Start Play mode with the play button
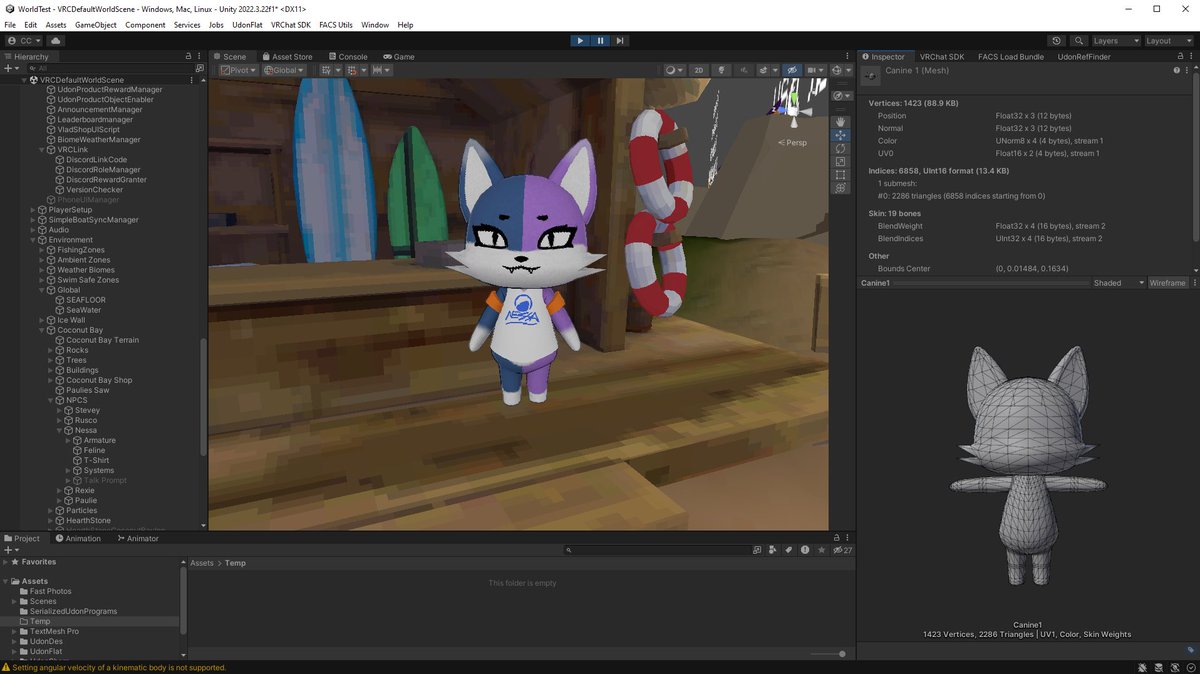Image resolution: width=1200 pixels, height=674 pixels. pos(580,41)
